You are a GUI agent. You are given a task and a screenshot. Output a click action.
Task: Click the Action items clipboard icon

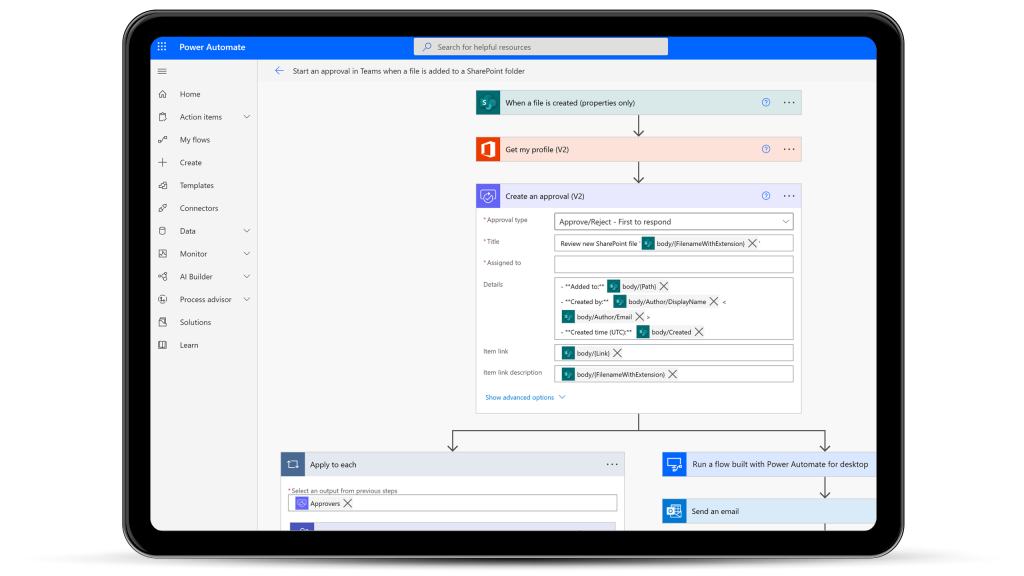click(x=163, y=117)
